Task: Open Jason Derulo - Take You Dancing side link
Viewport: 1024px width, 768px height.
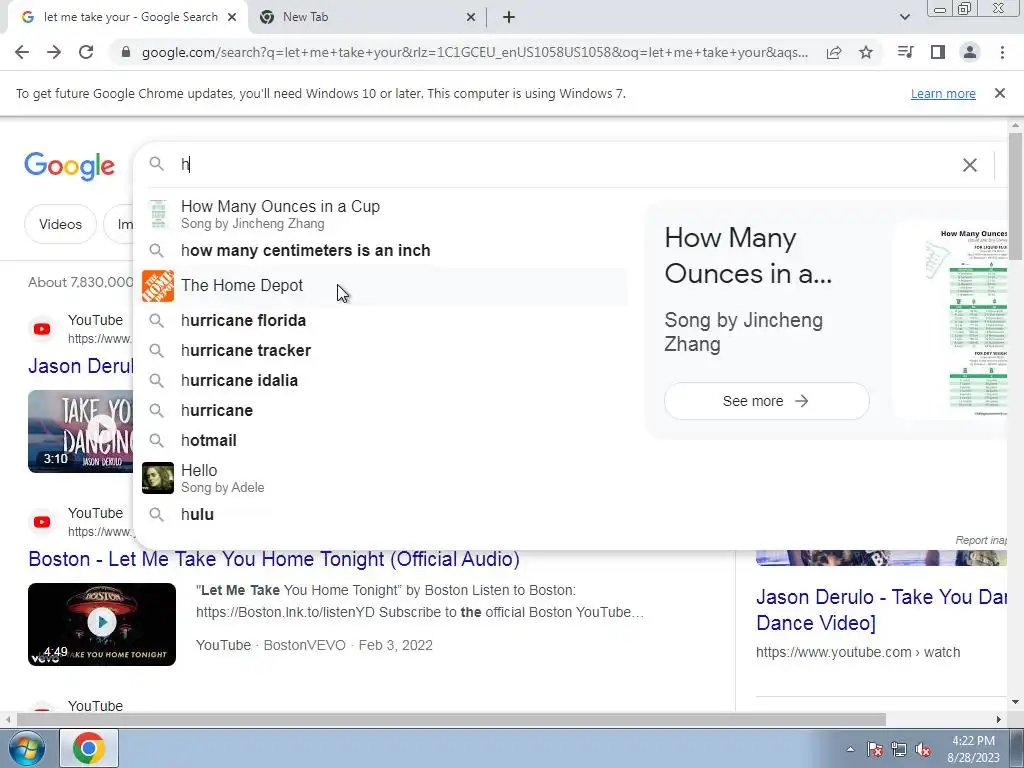Action: [x=882, y=609]
